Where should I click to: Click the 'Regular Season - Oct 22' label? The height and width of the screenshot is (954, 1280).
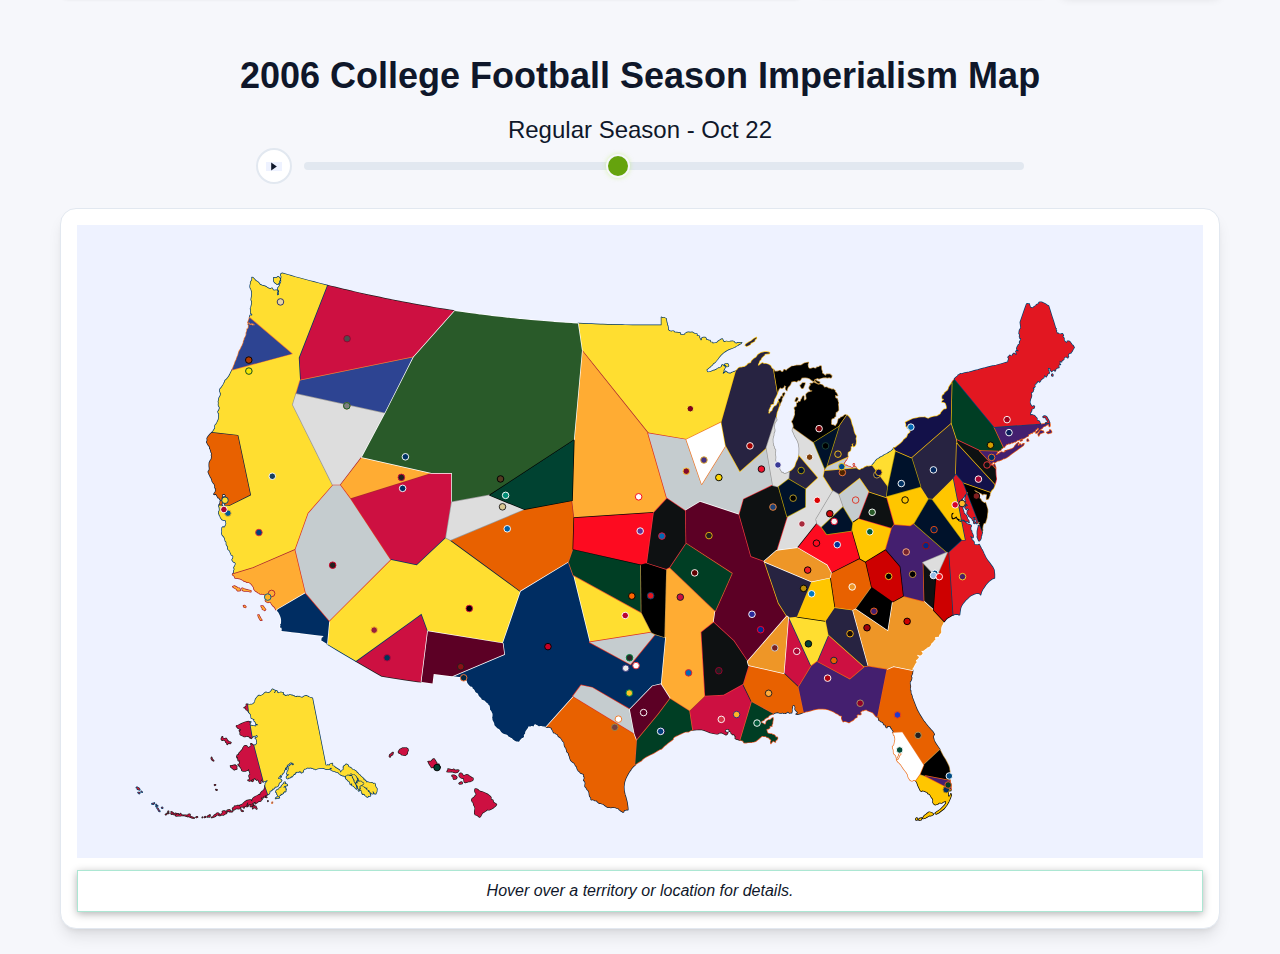click(x=640, y=130)
